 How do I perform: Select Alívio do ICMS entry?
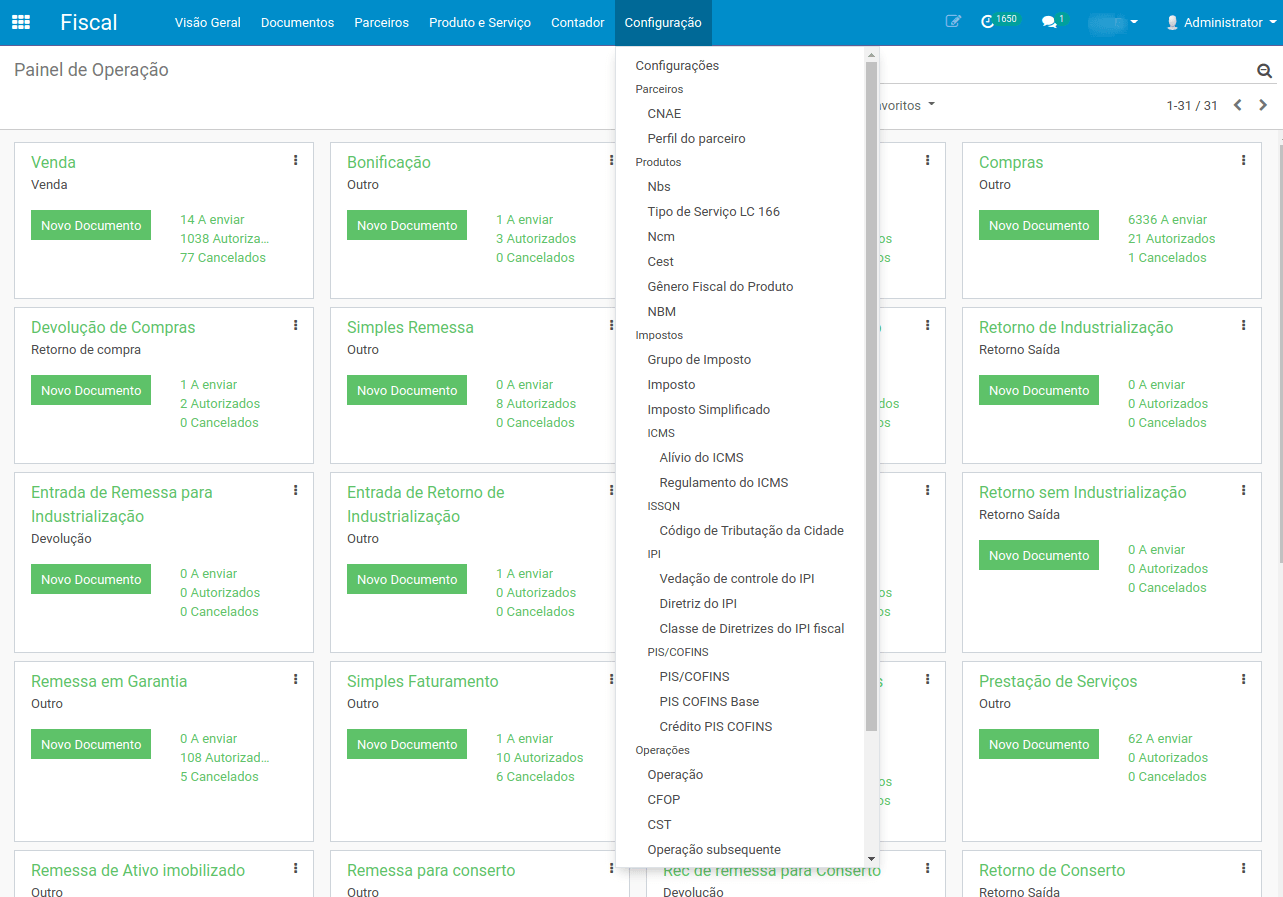(702, 458)
